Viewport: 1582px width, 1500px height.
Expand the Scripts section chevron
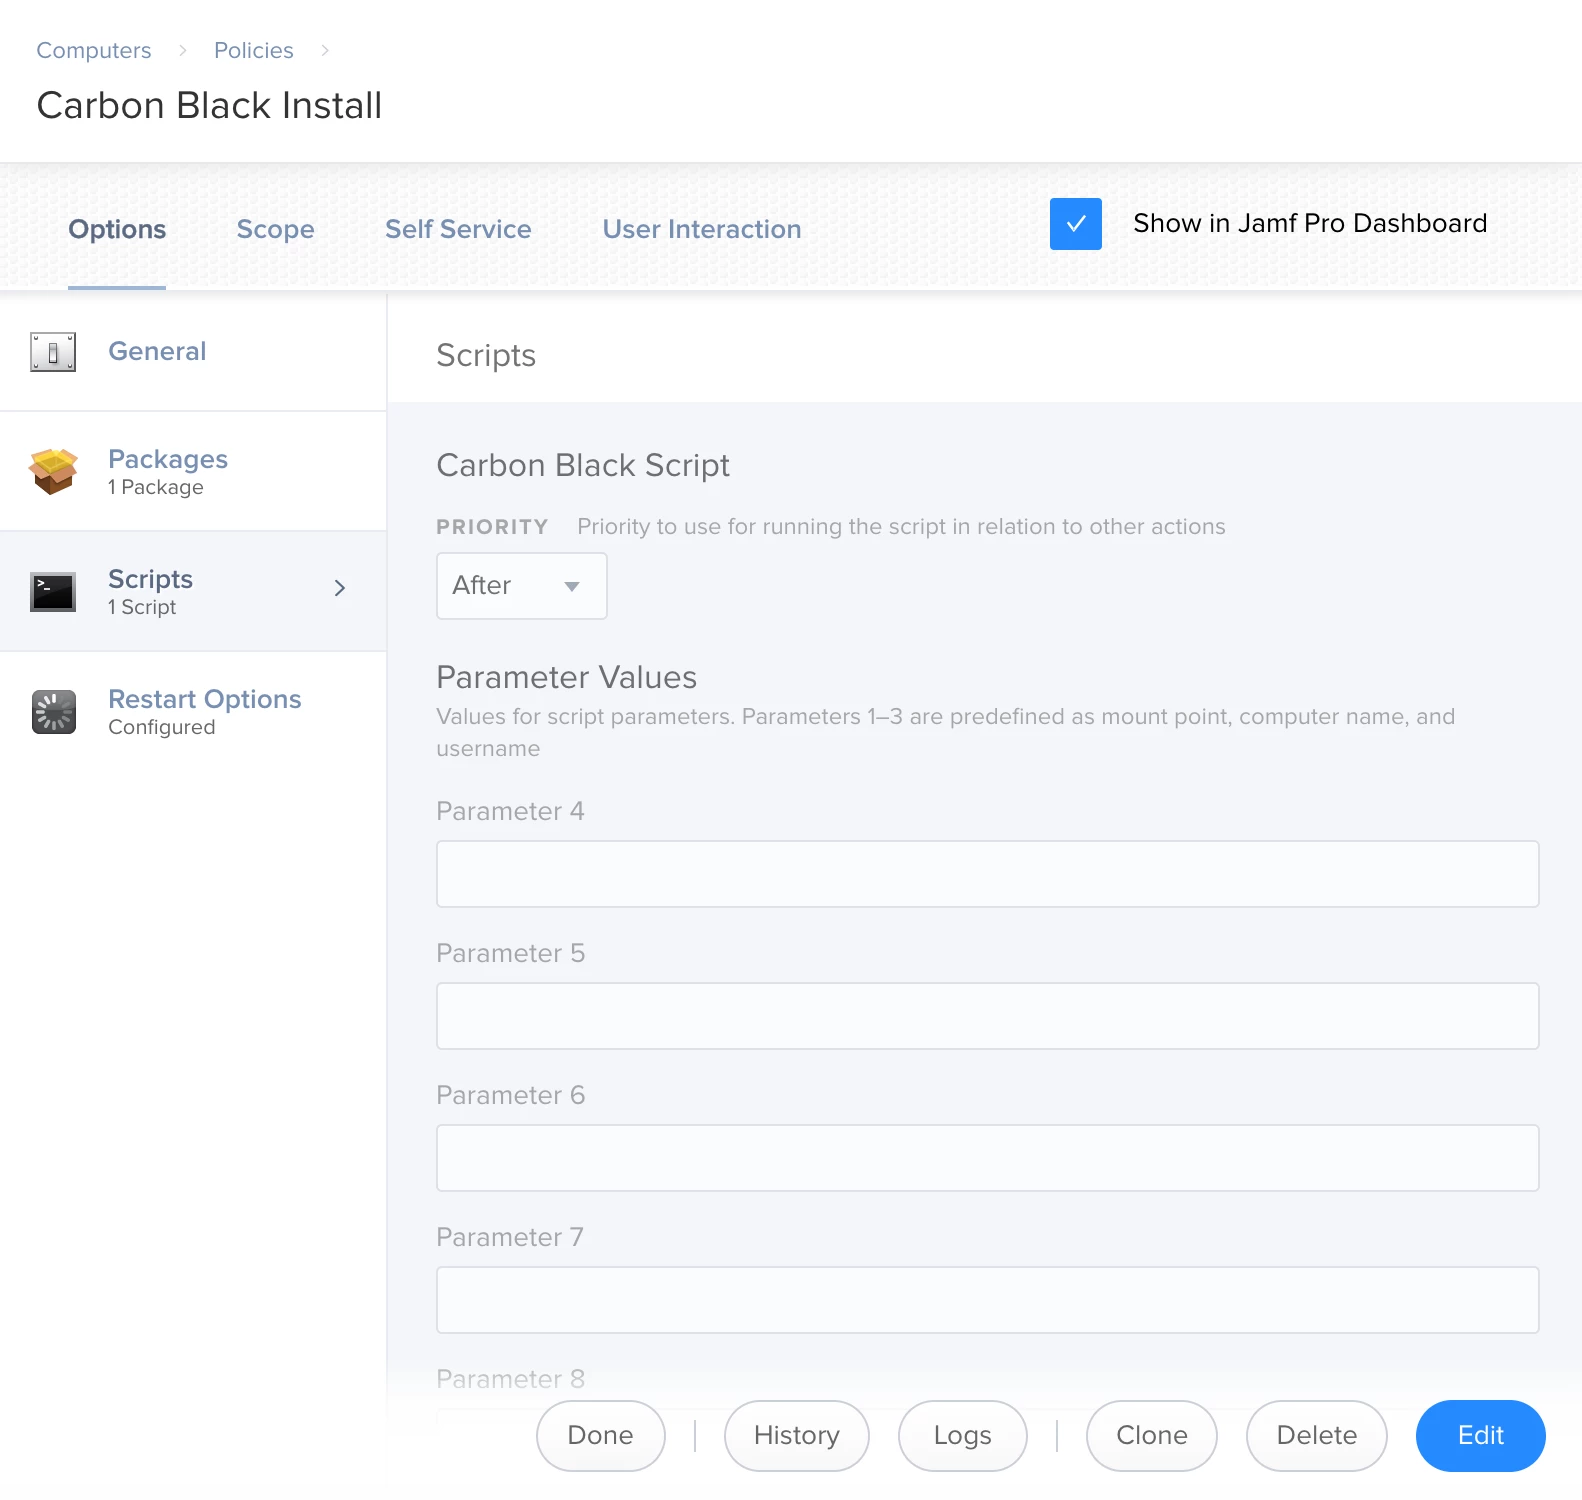[340, 588]
